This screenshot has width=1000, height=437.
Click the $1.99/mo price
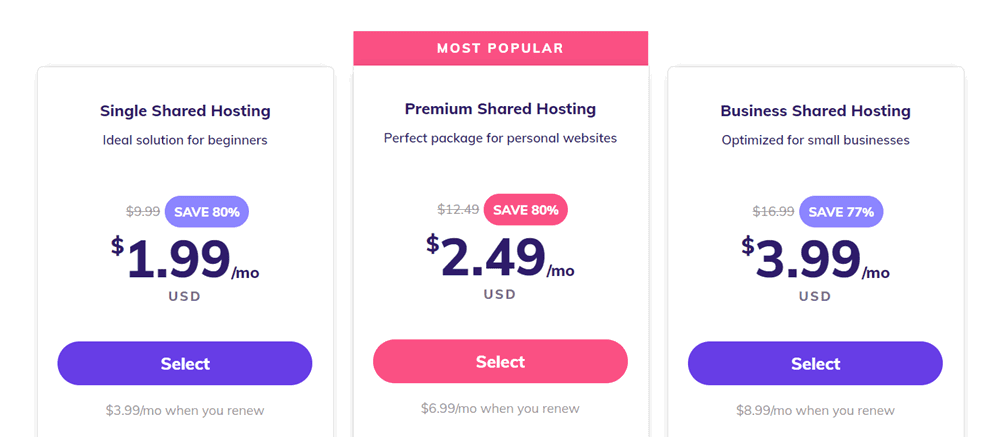pos(185,259)
